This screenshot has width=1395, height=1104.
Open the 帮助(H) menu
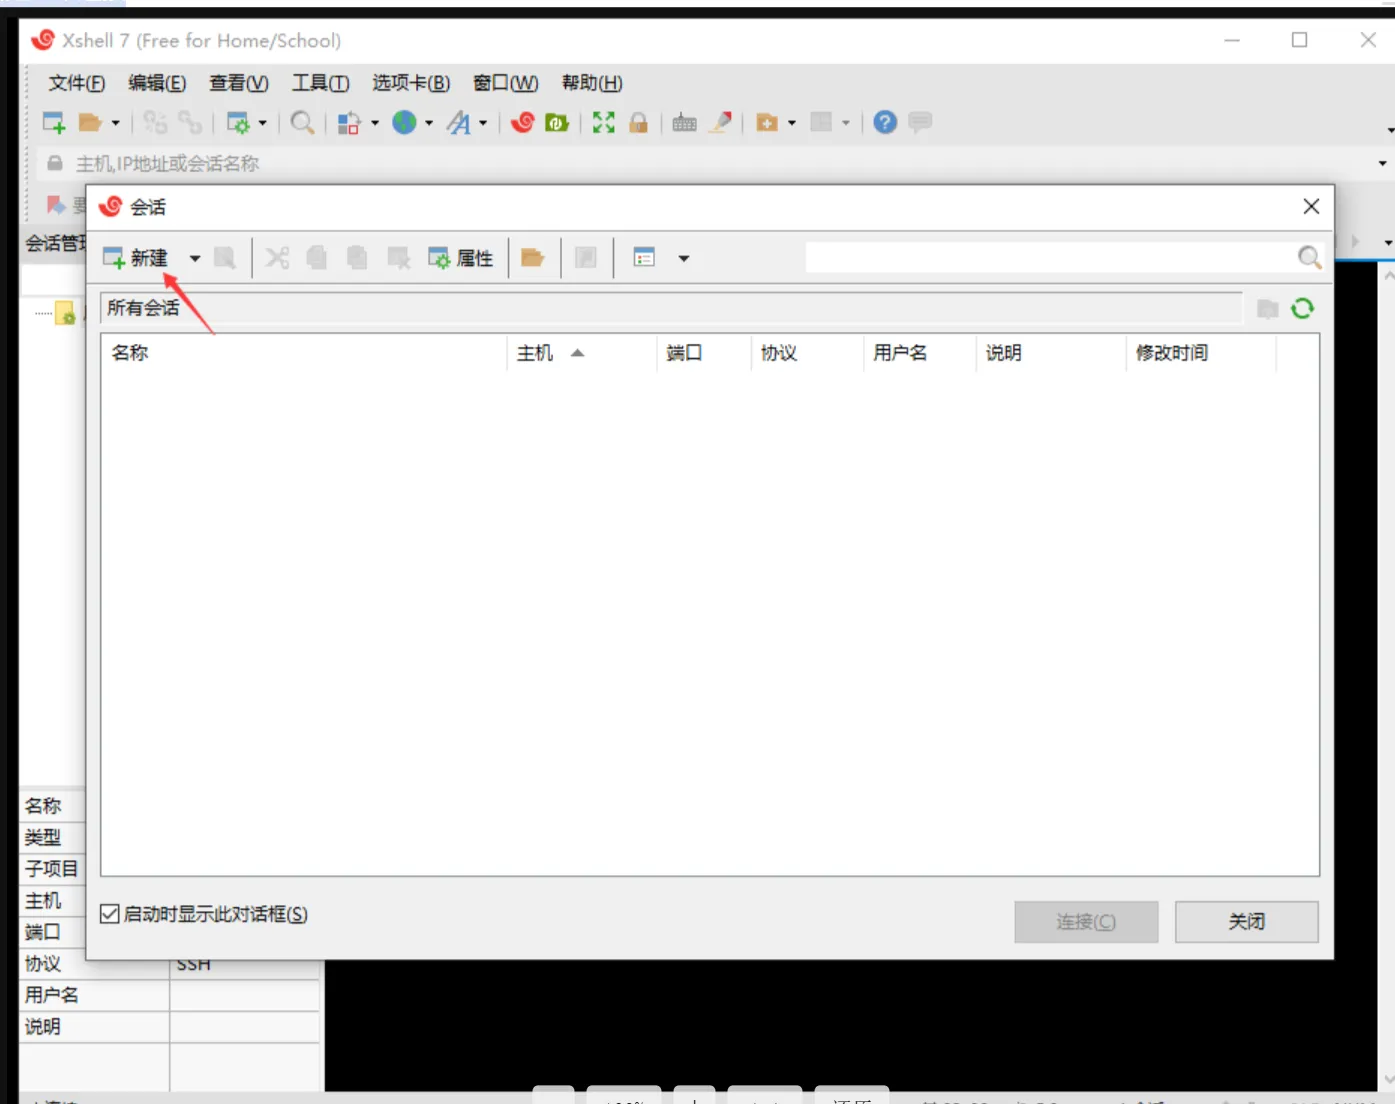pyautogui.click(x=592, y=83)
